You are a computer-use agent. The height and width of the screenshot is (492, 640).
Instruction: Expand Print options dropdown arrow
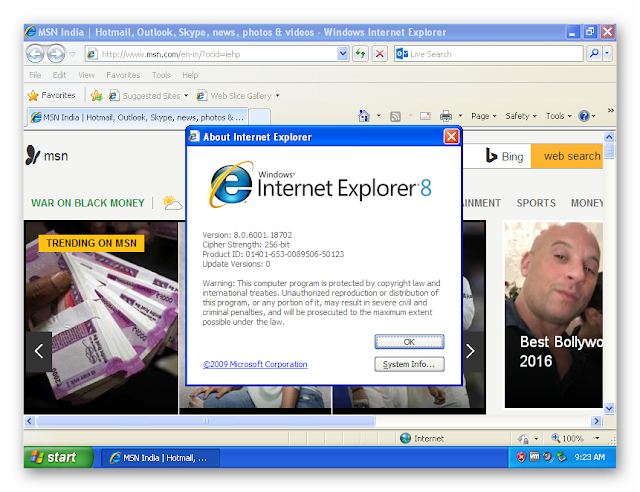[x=460, y=116]
